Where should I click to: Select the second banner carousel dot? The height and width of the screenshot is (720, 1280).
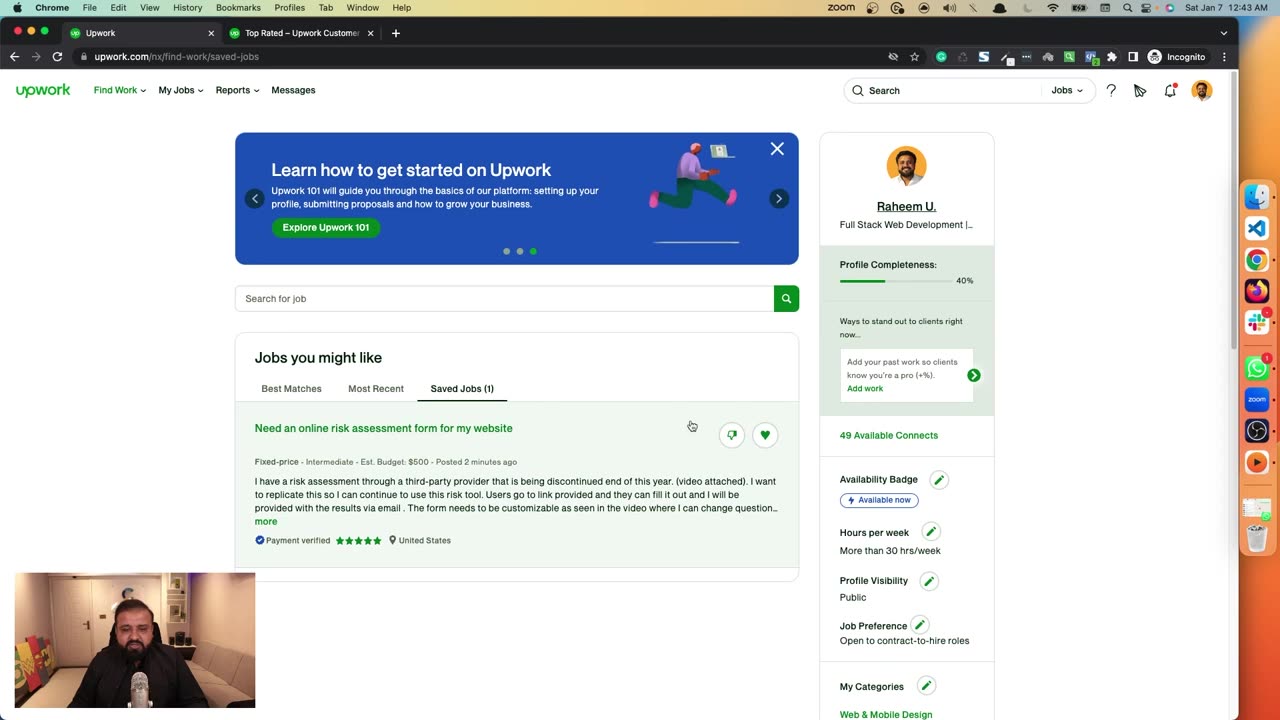(x=520, y=251)
